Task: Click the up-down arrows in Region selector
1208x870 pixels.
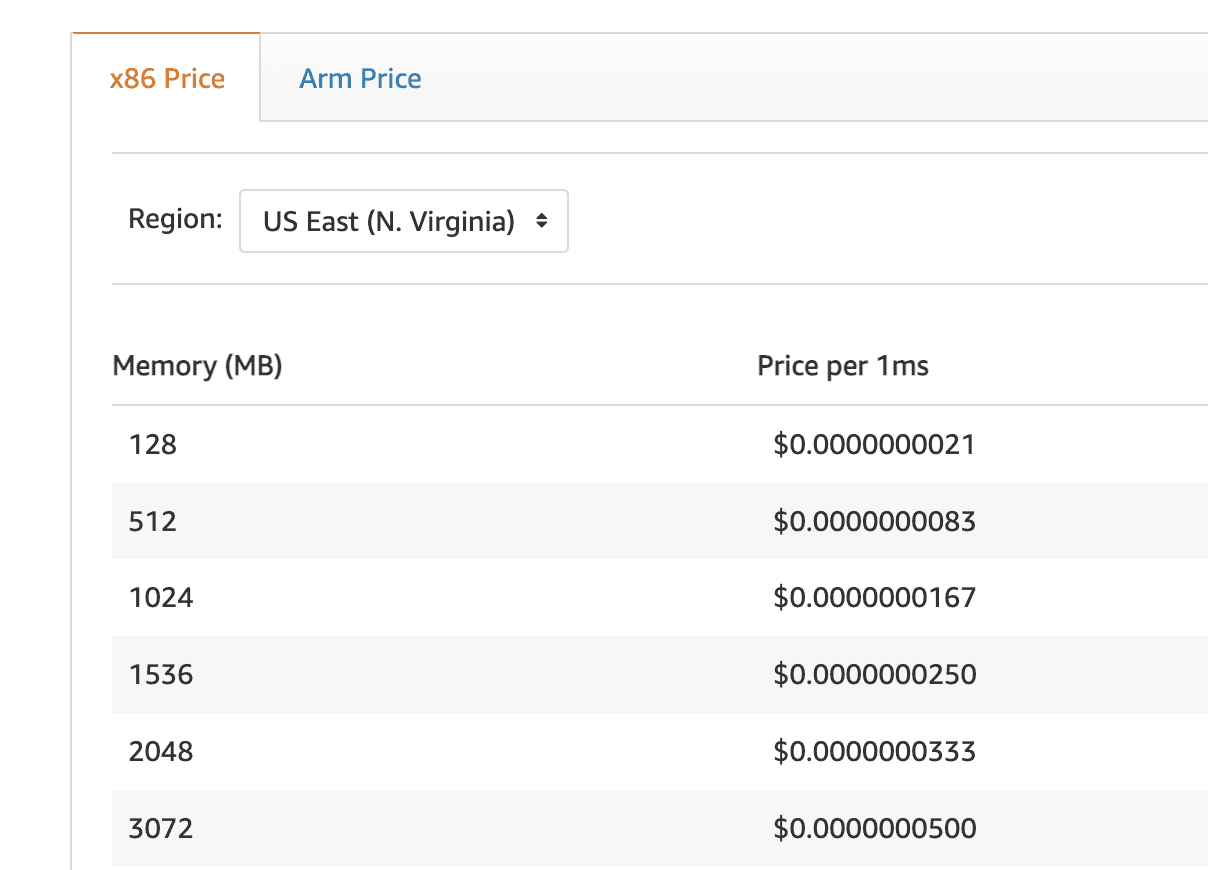Action: (x=541, y=221)
